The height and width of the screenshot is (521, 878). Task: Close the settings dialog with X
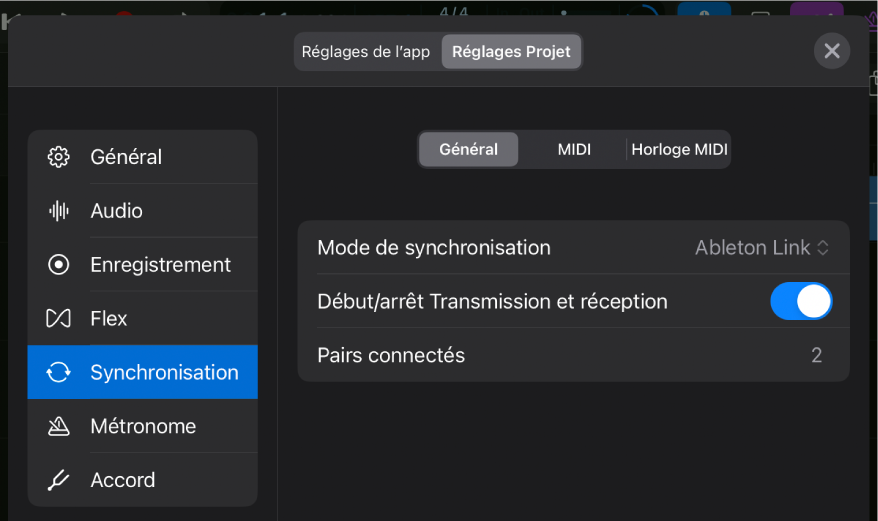click(x=832, y=51)
